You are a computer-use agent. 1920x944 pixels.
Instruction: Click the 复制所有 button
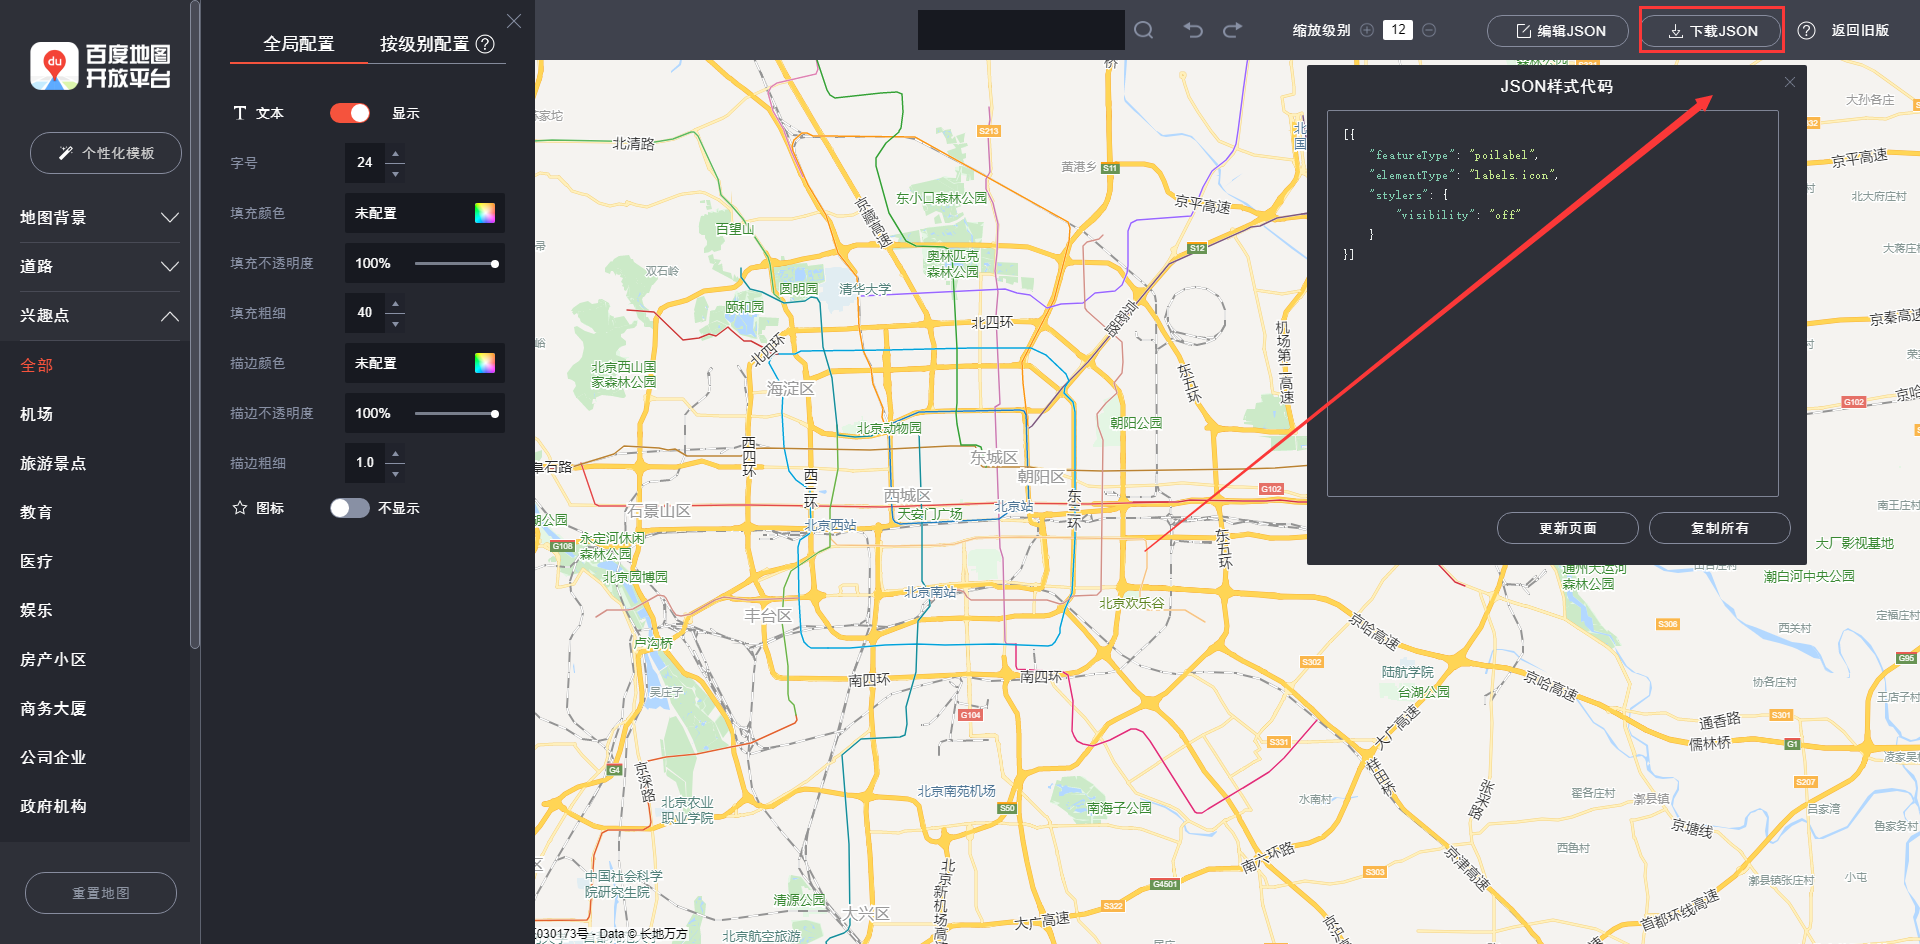click(1719, 528)
